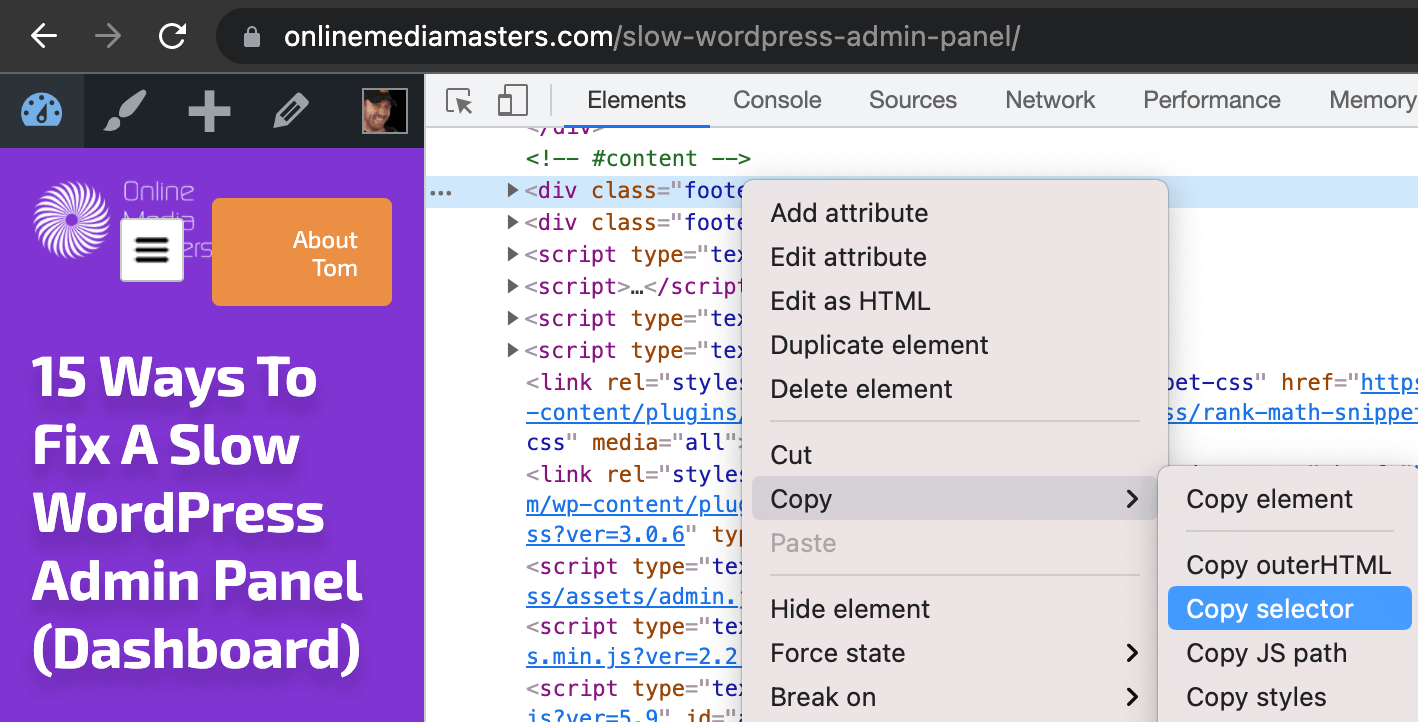Edit the post with the pencil icon
The width and height of the screenshot is (1418, 722).
290,111
